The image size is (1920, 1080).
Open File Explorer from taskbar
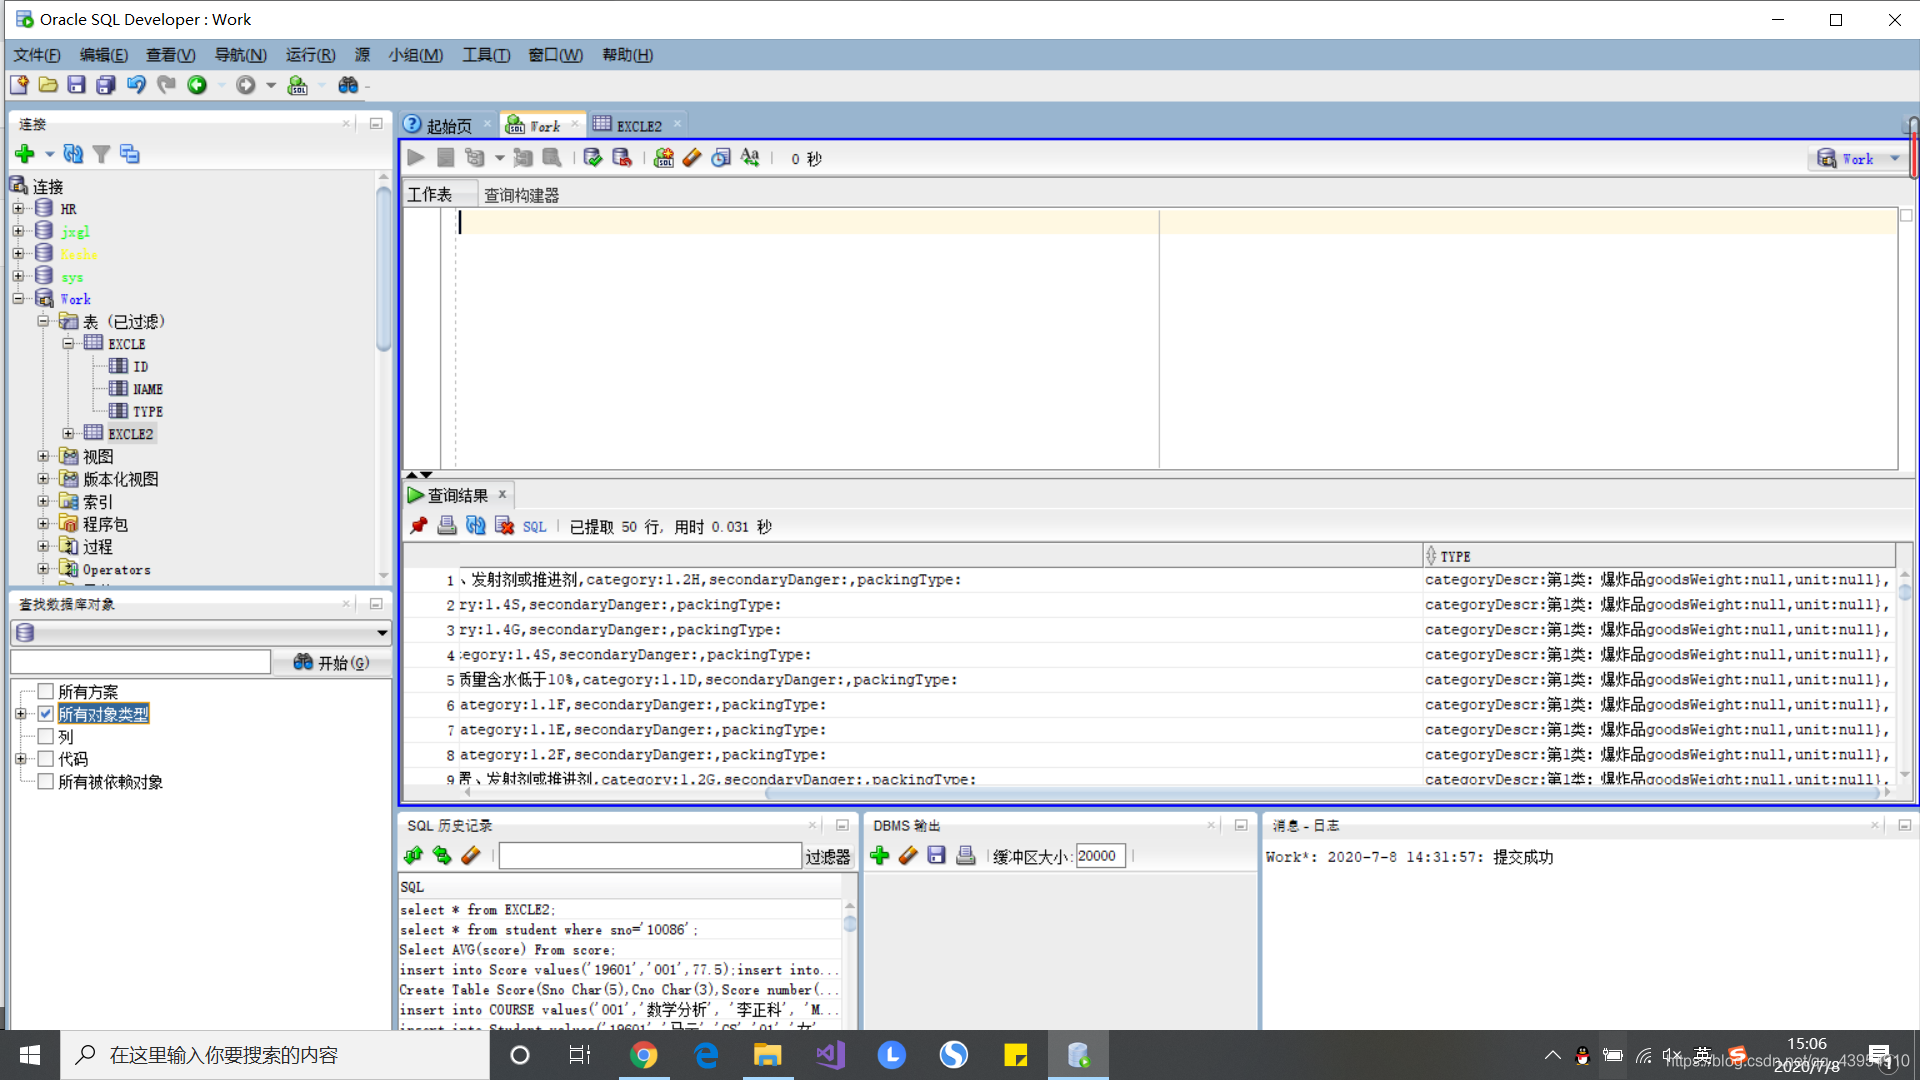coord(768,1055)
